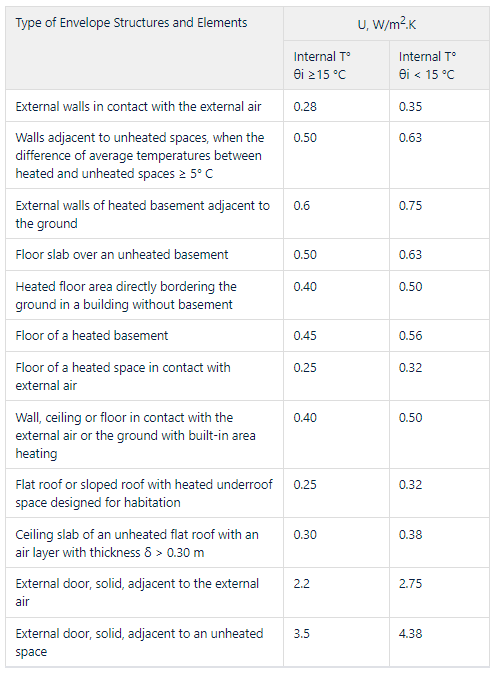Select the U, W/m².K column header
Image resolution: width=502 pixels, height=676 pixels.
tap(386, 23)
